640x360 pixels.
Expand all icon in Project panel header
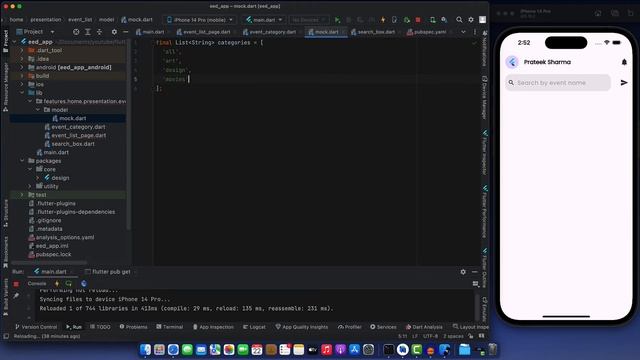pos(88,31)
